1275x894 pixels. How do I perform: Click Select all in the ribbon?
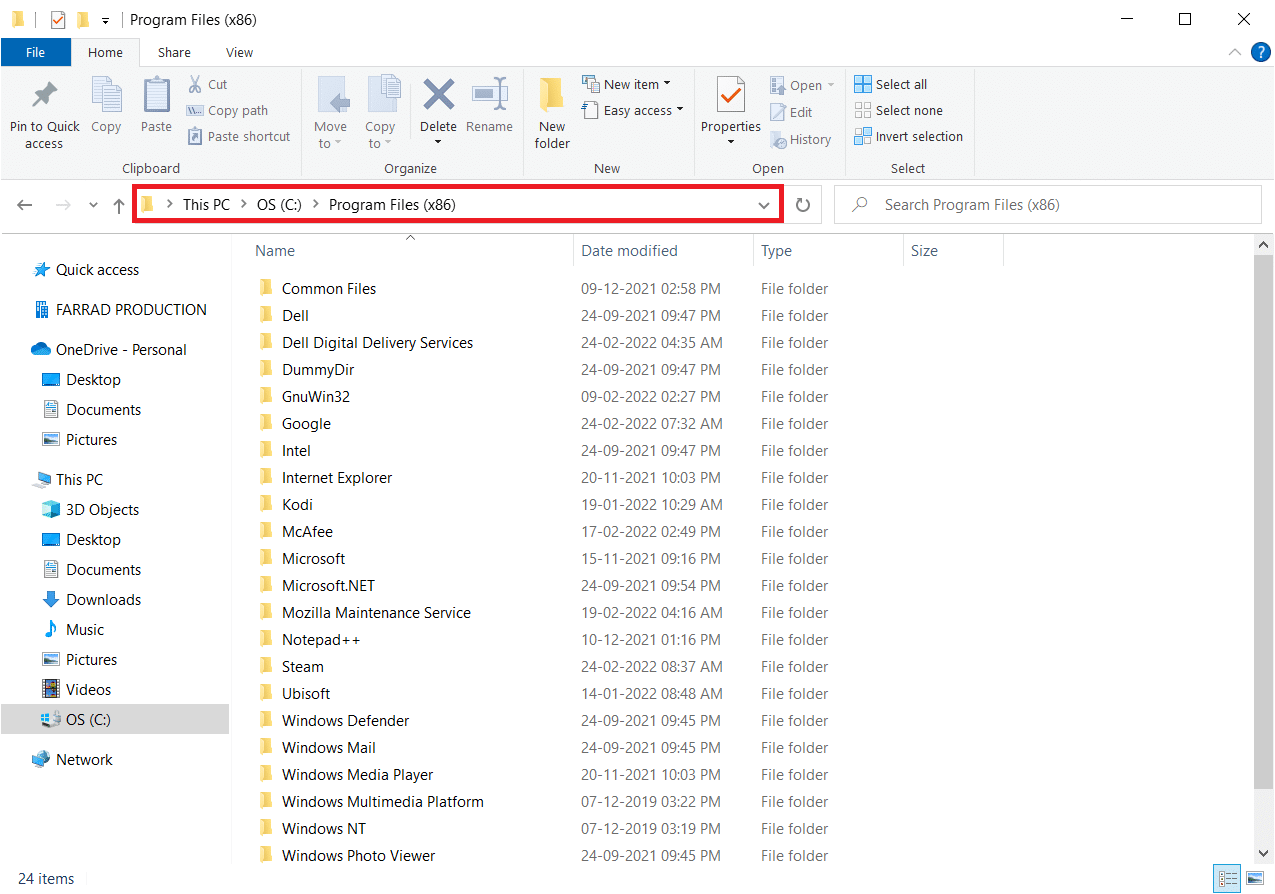(890, 85)
